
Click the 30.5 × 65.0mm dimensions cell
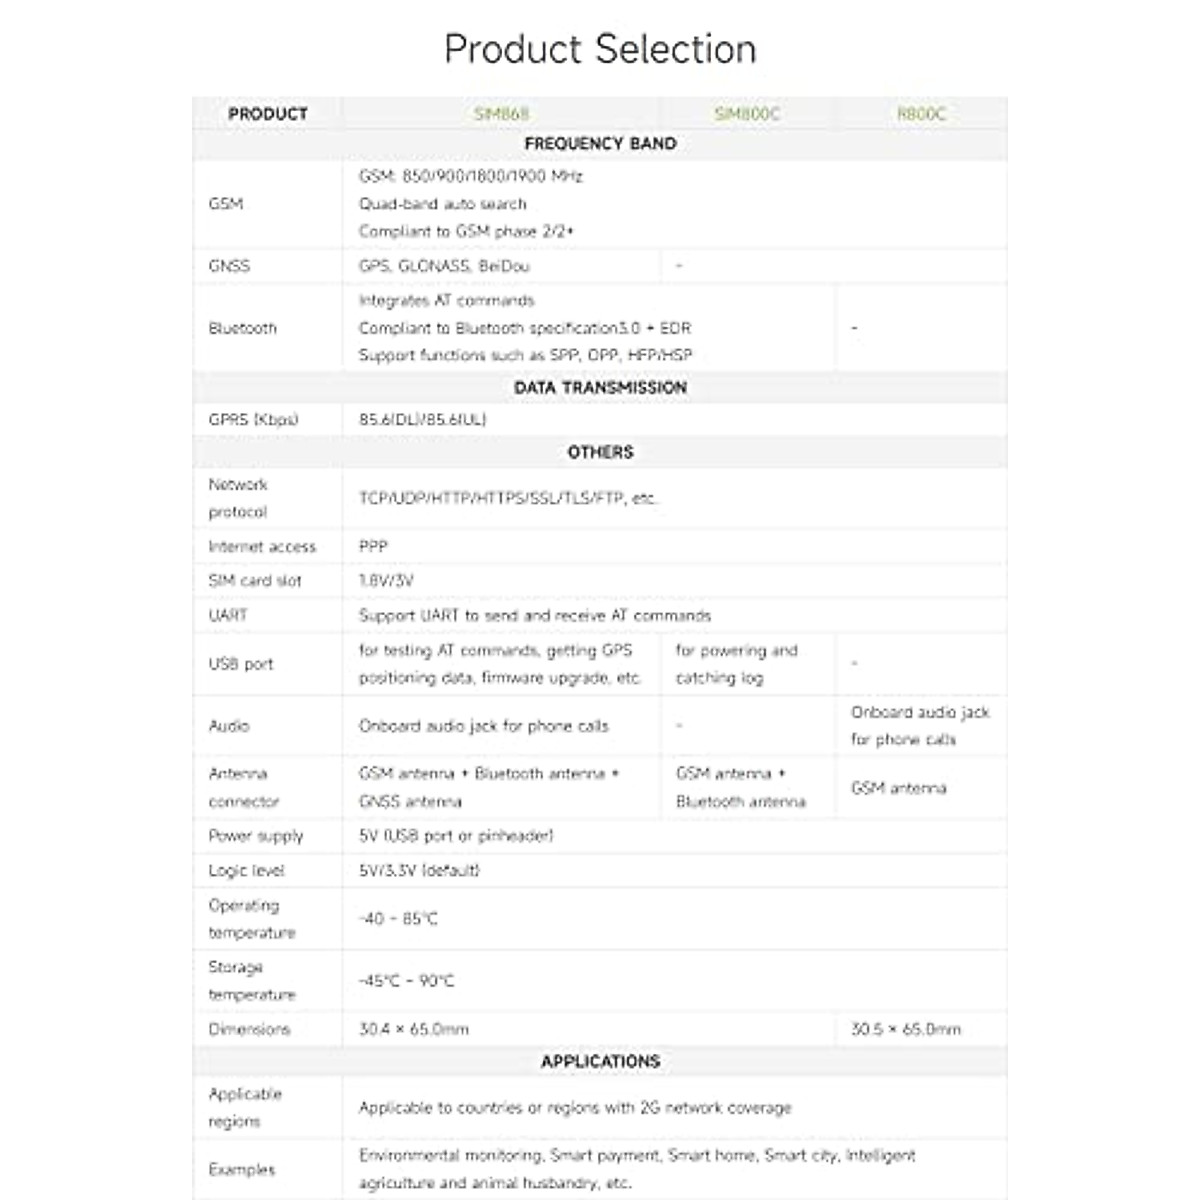(x=905, y=1029)
